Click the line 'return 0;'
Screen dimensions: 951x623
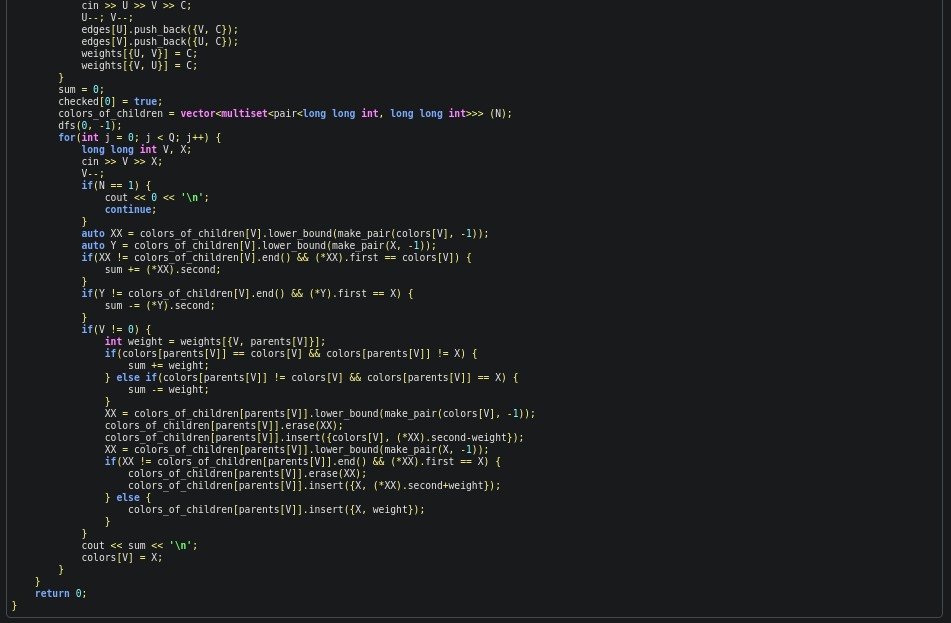point(61,594)
